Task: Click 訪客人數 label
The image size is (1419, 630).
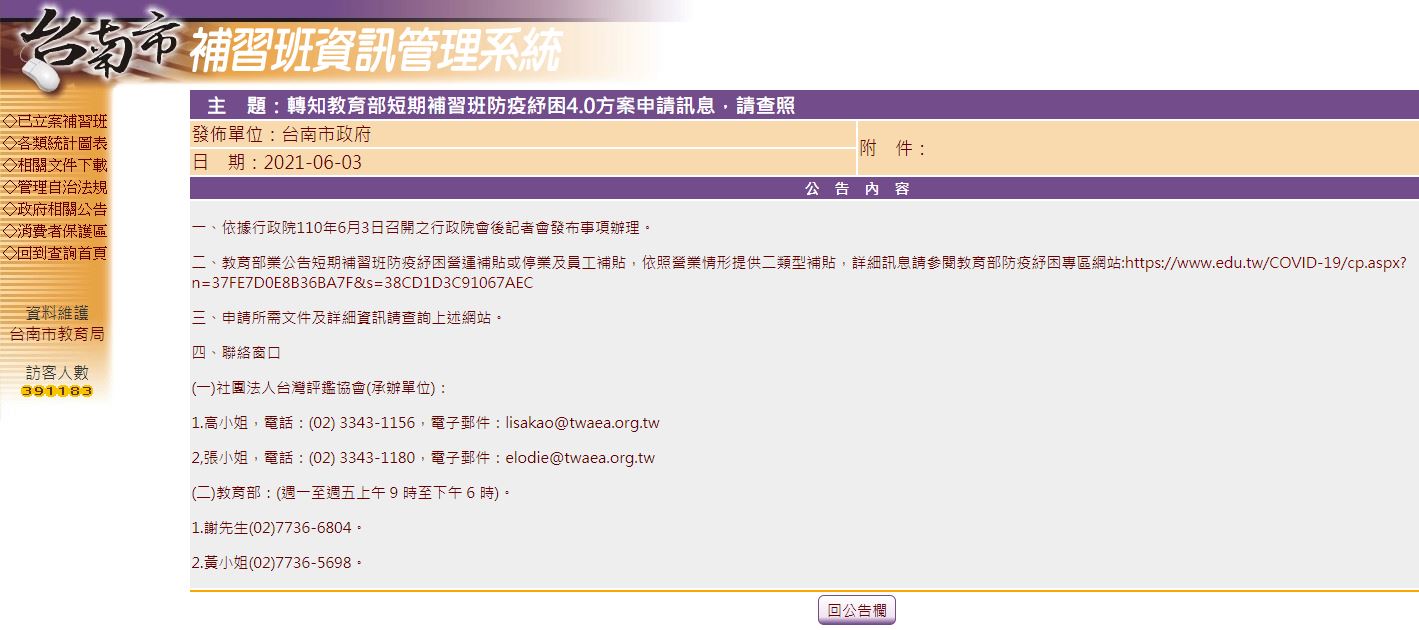Action: 57,372
